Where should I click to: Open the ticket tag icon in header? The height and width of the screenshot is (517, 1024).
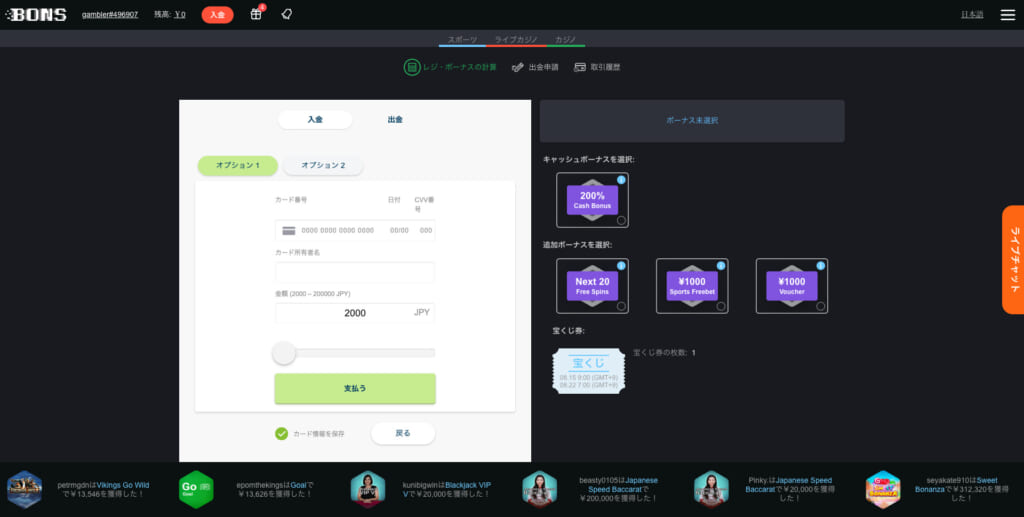coord(286,14)
